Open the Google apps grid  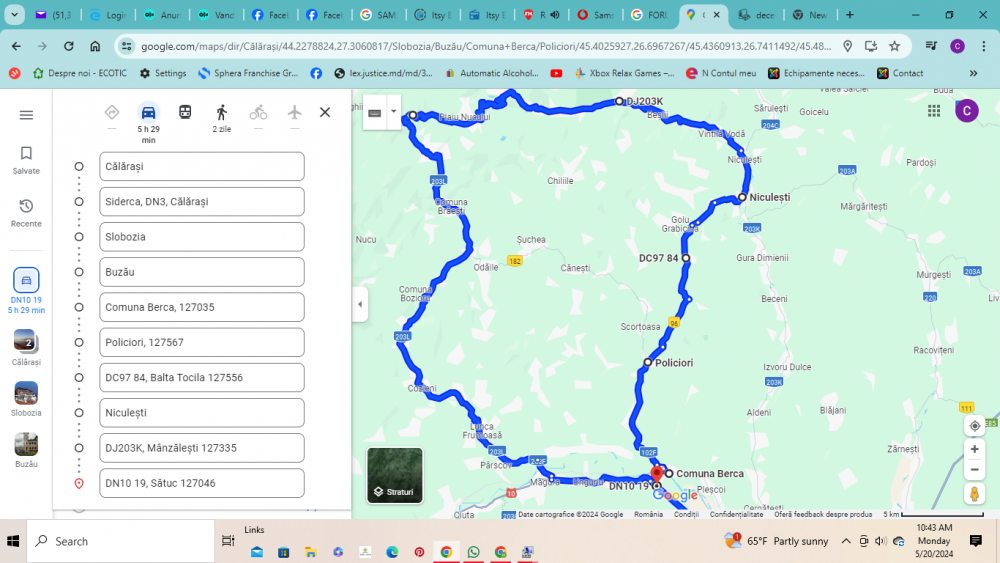933,111
